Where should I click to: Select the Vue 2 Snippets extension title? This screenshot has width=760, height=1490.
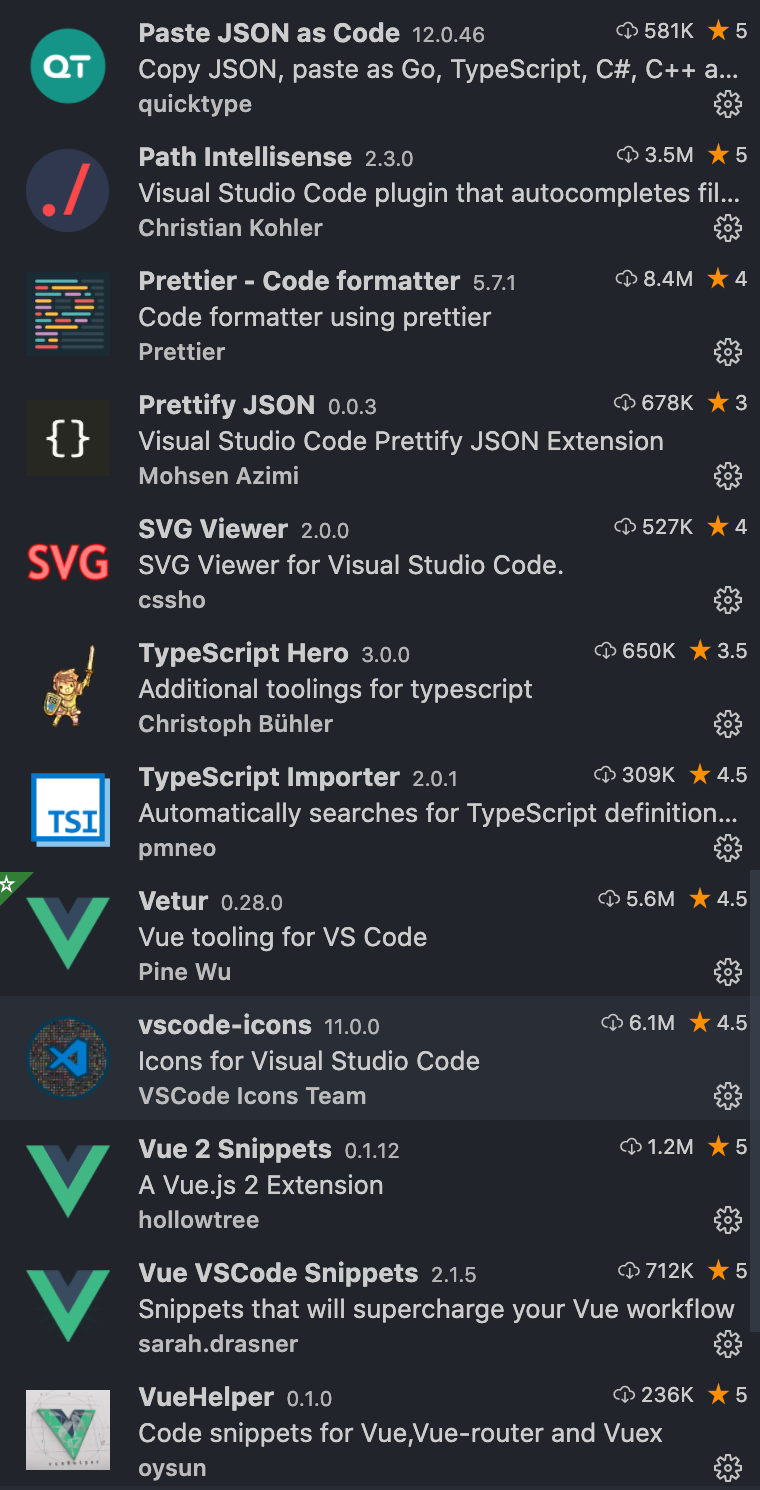[x=235, y=1149]
